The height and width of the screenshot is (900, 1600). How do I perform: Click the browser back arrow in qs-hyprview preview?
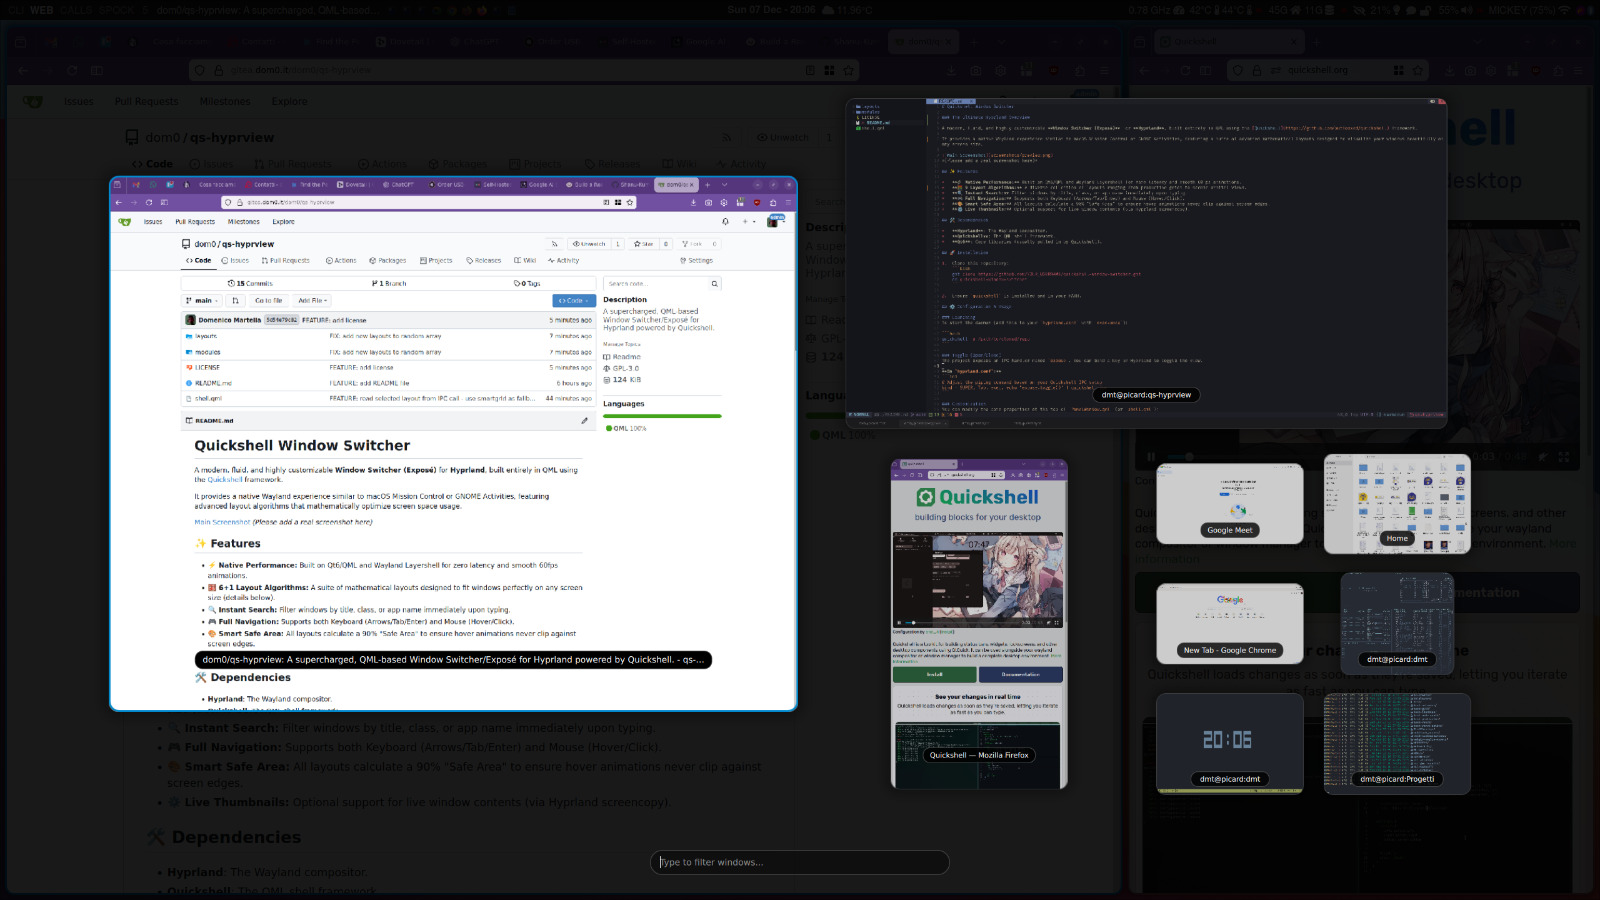coord(119,202)
